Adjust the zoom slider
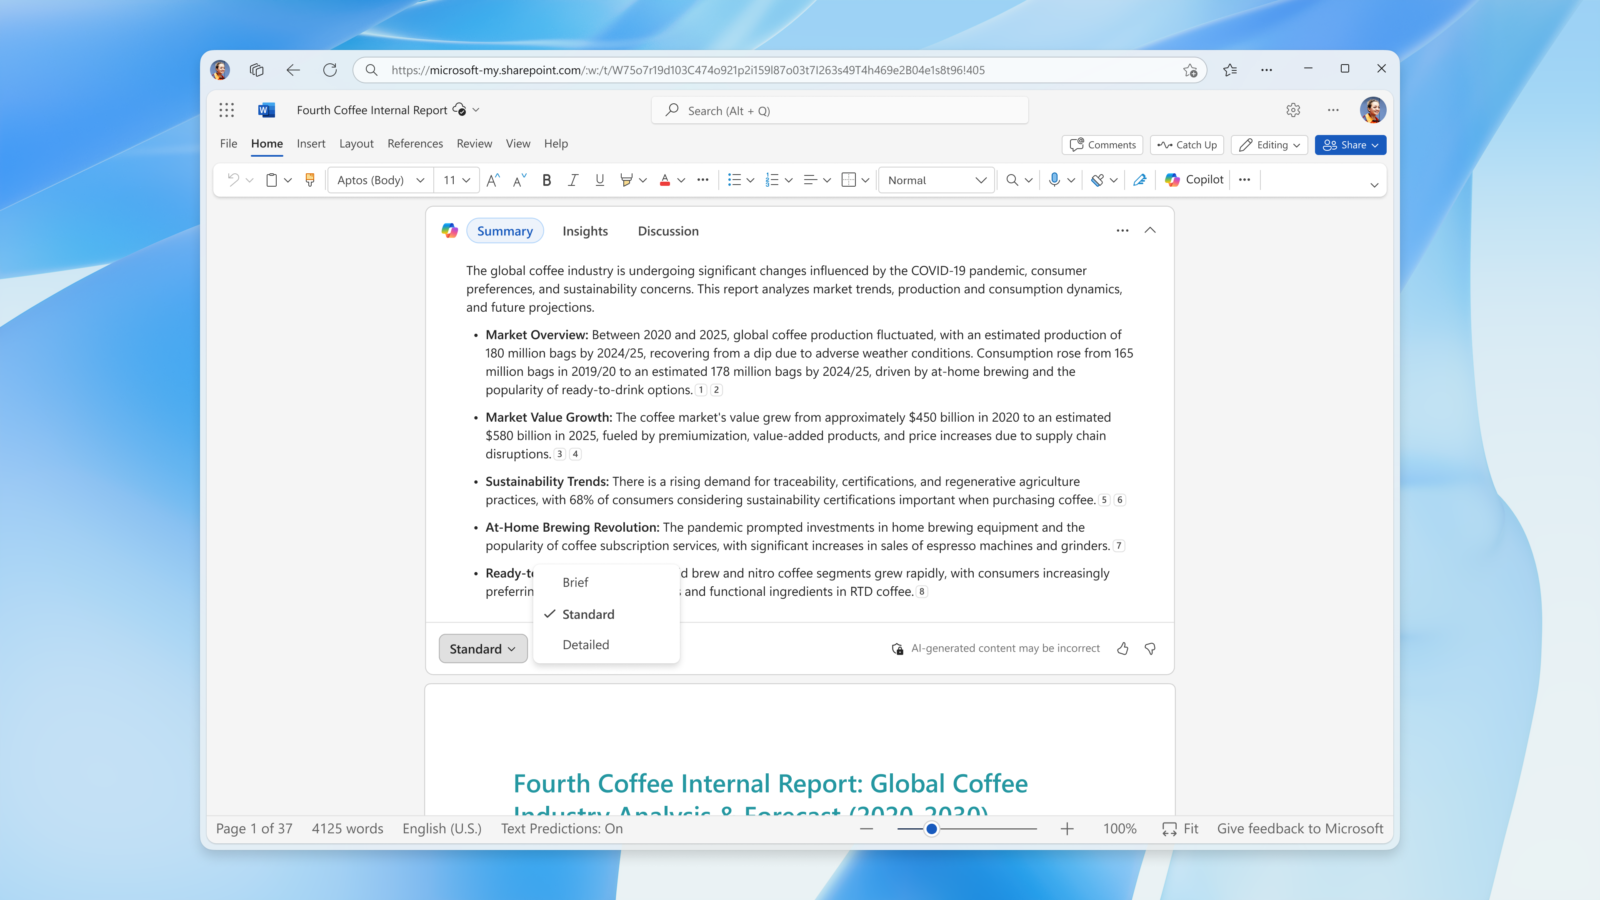Image resolution: width=1600 pixels, height=900 pixels. [x=933, y=828]
